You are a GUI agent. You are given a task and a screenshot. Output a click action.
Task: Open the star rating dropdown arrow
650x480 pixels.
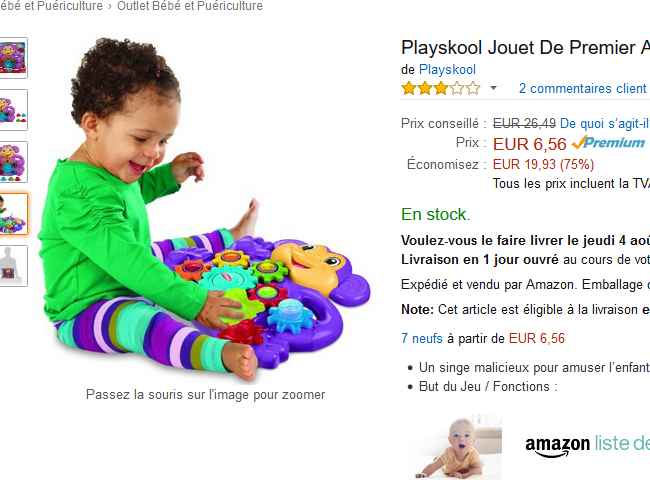(493, 88)
